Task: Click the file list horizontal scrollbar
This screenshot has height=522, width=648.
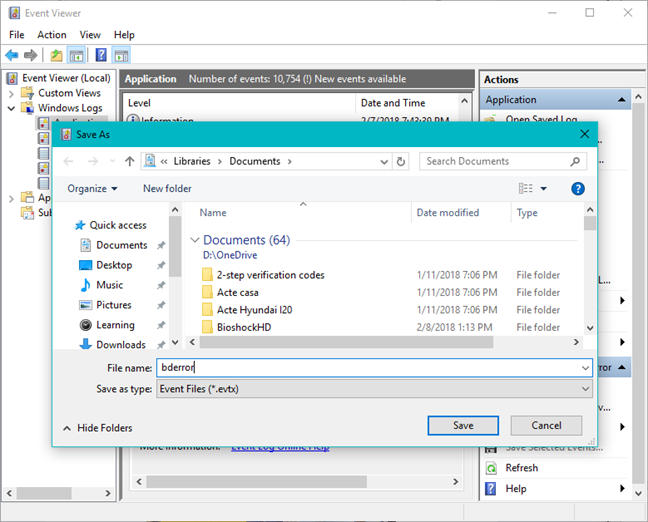Action: (x=346, y=342)
